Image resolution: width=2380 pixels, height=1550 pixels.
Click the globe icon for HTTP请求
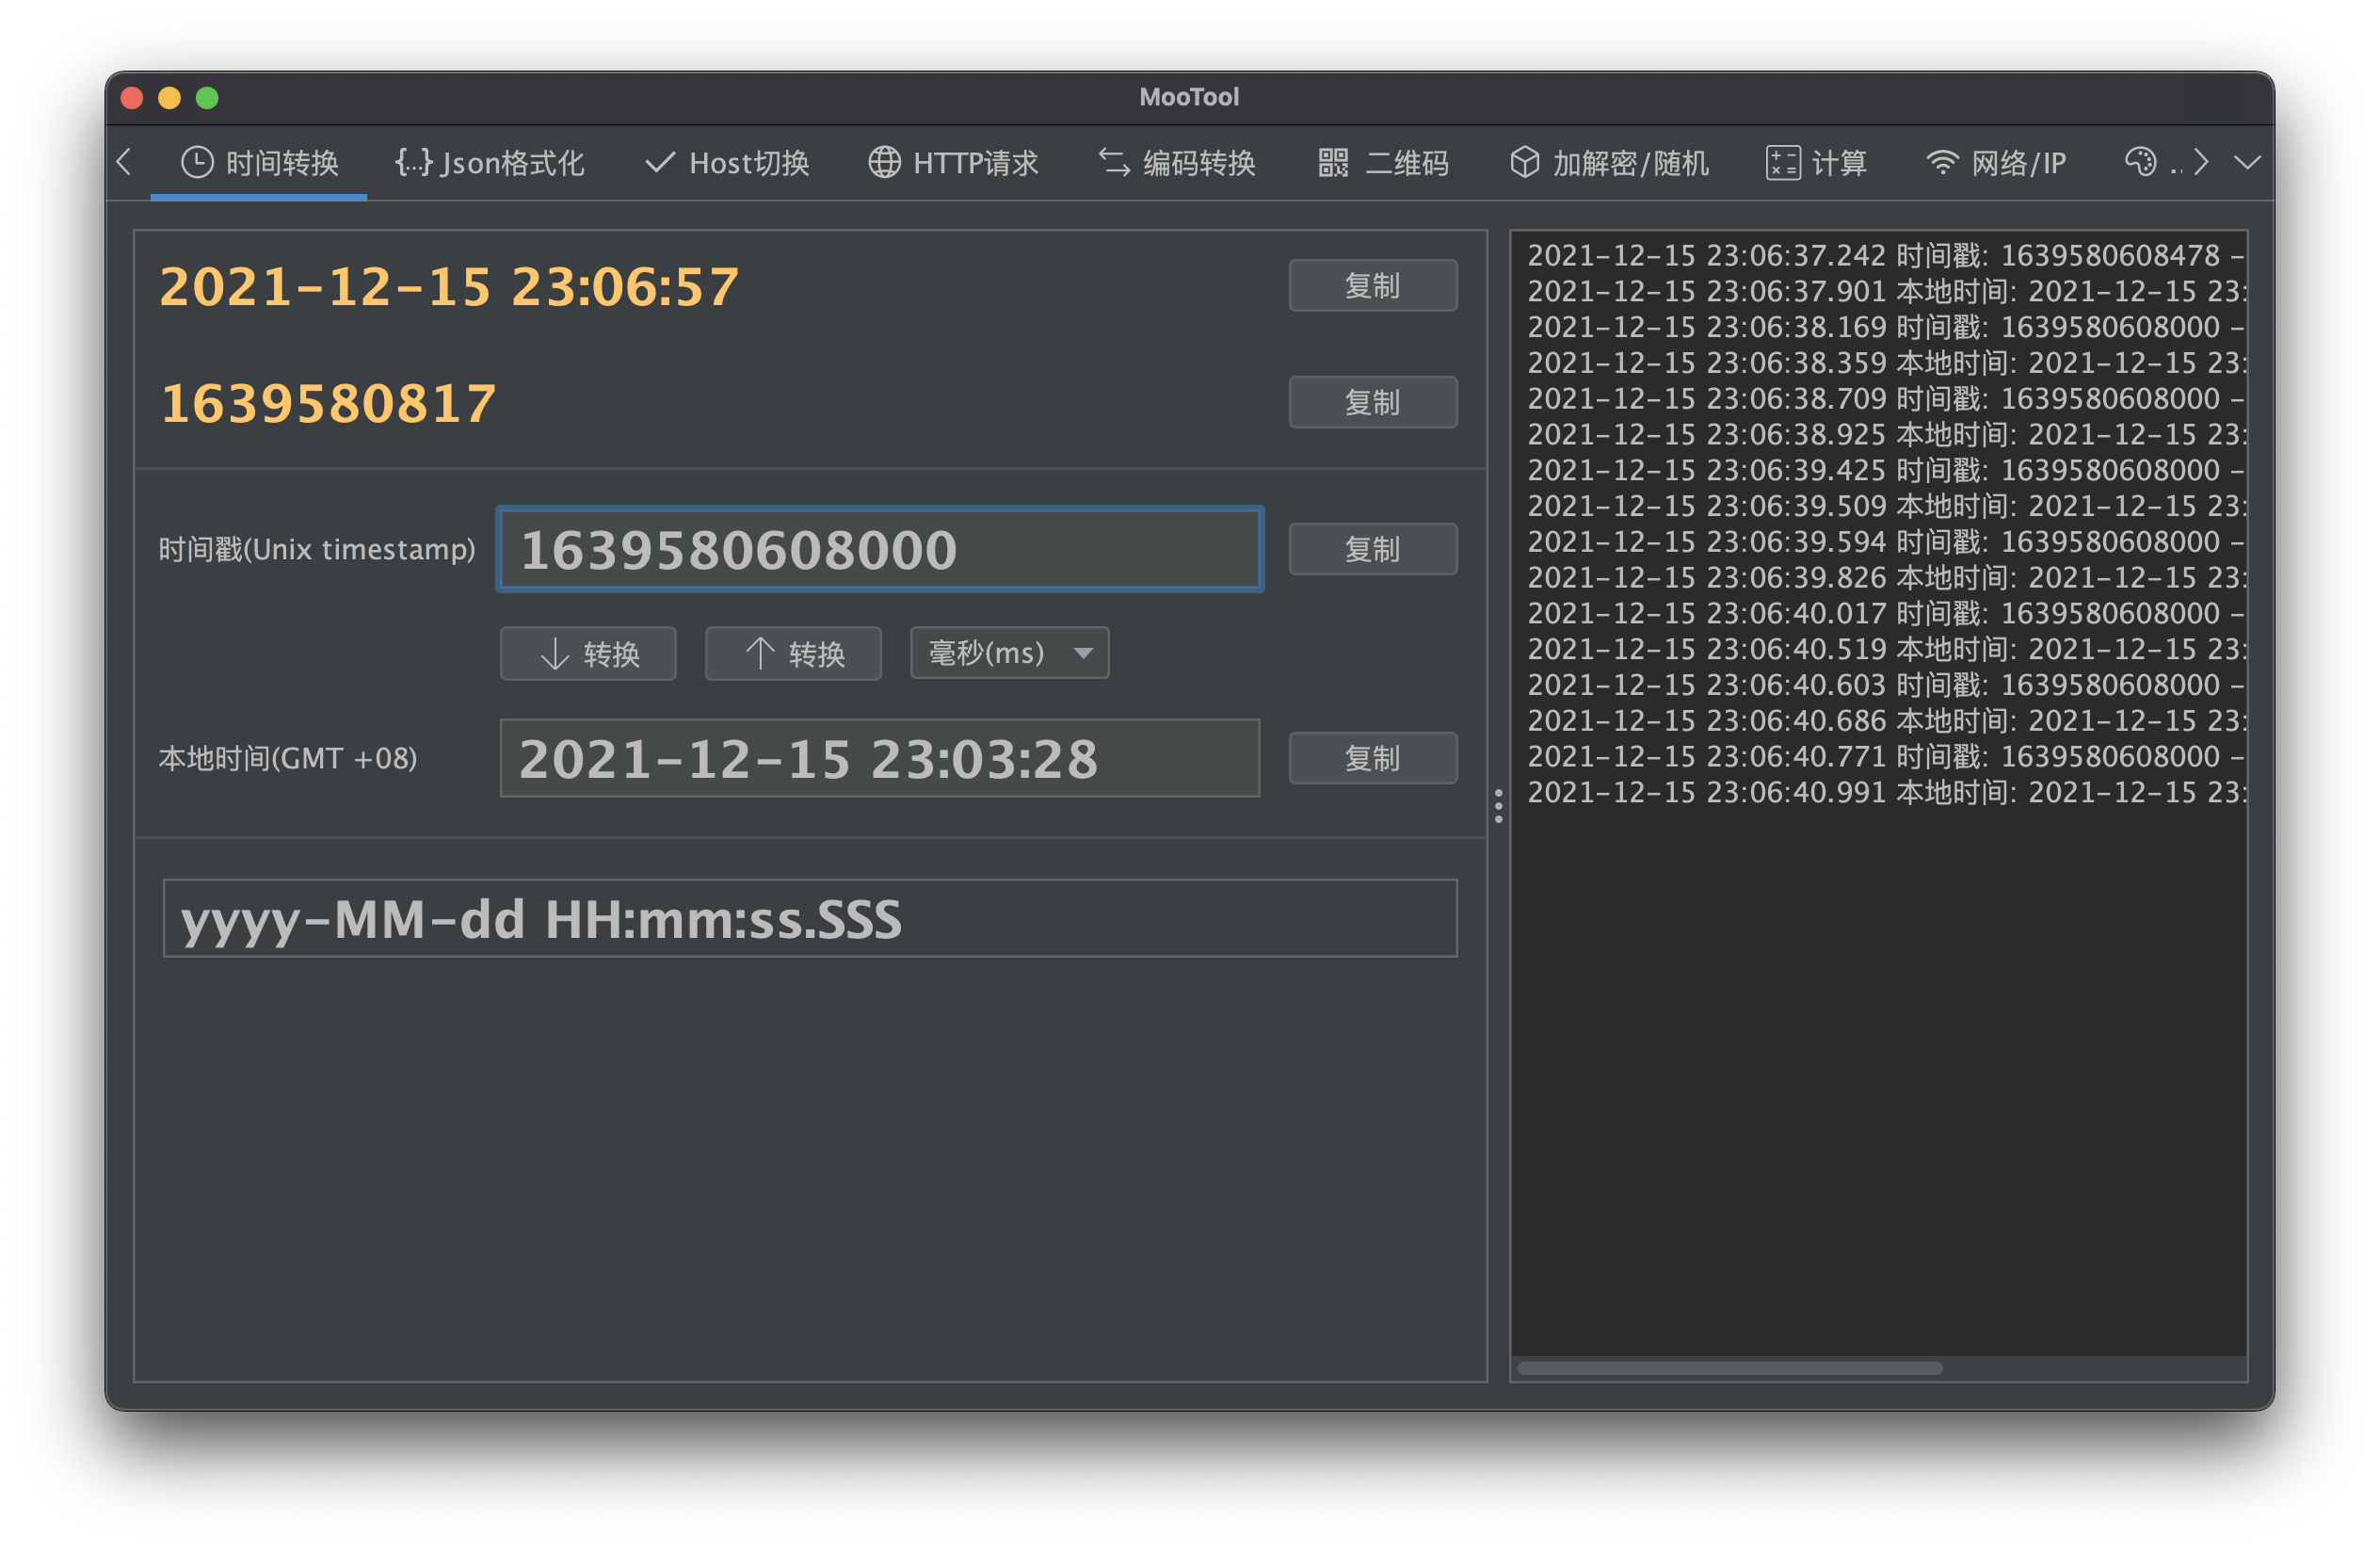point(884,162)
